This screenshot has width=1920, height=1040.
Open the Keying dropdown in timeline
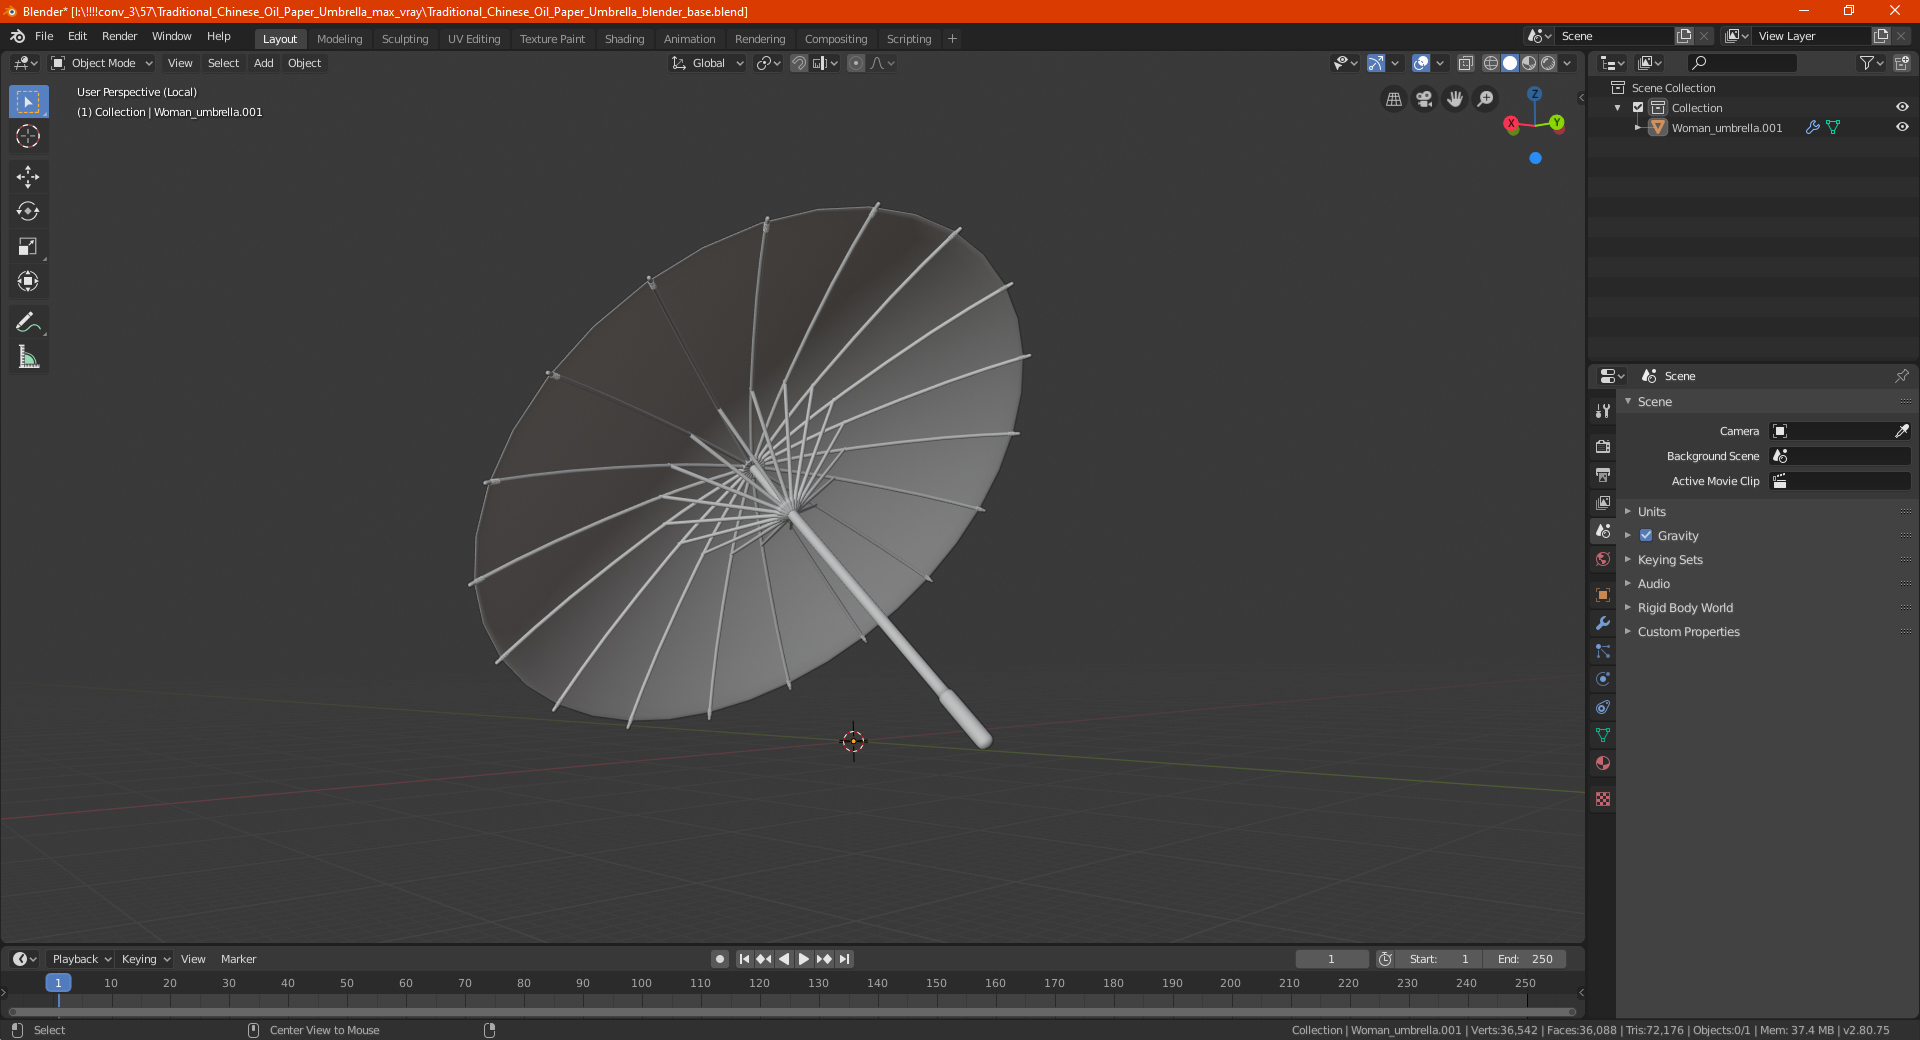pos(145,959)
